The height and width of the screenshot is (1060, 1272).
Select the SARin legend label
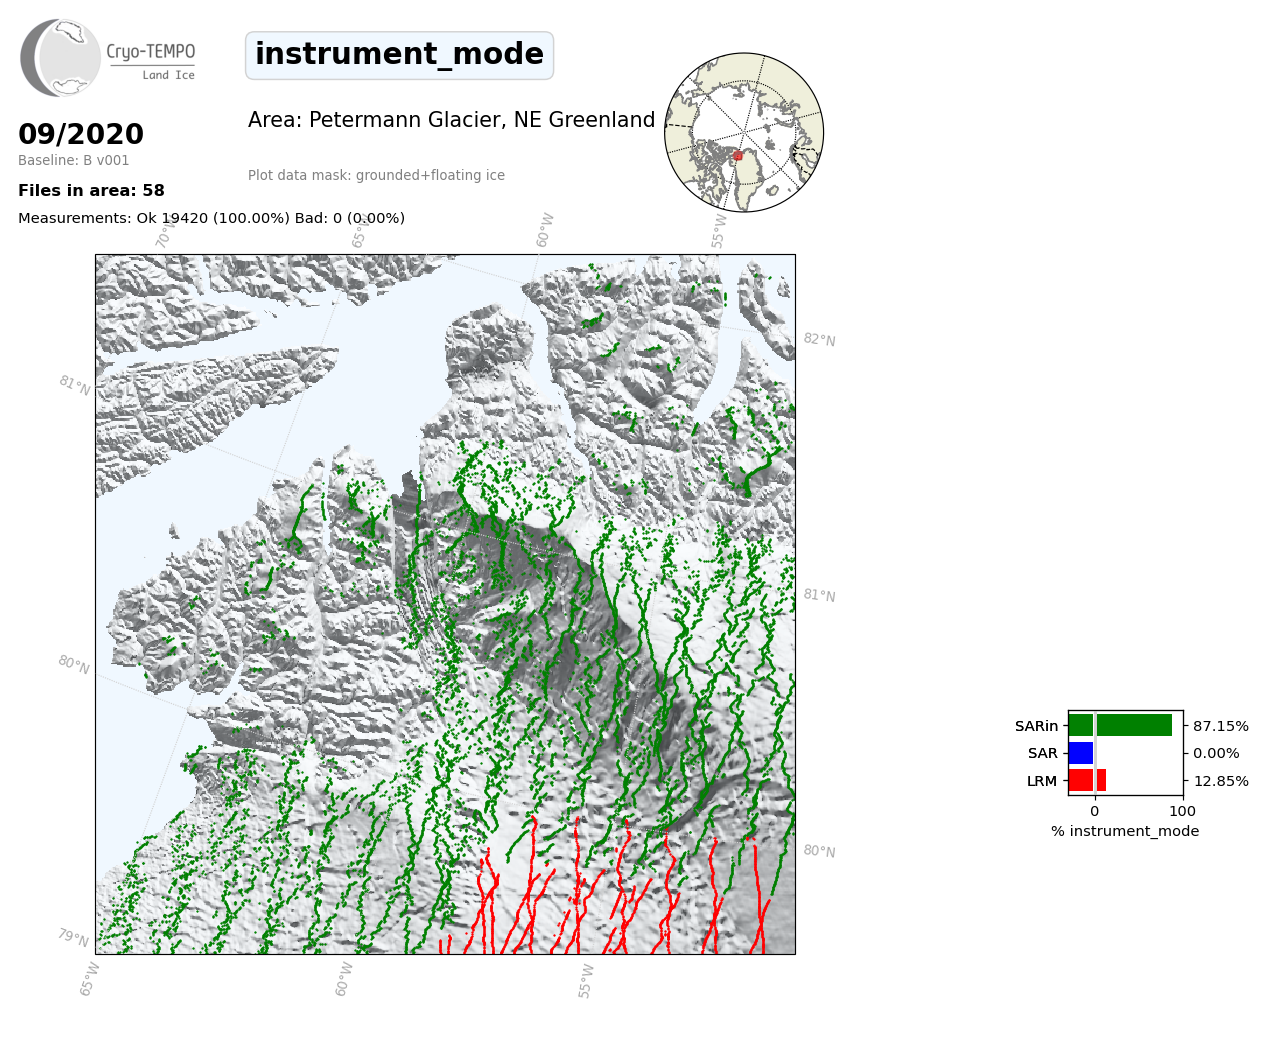(x=1036, y=726)
